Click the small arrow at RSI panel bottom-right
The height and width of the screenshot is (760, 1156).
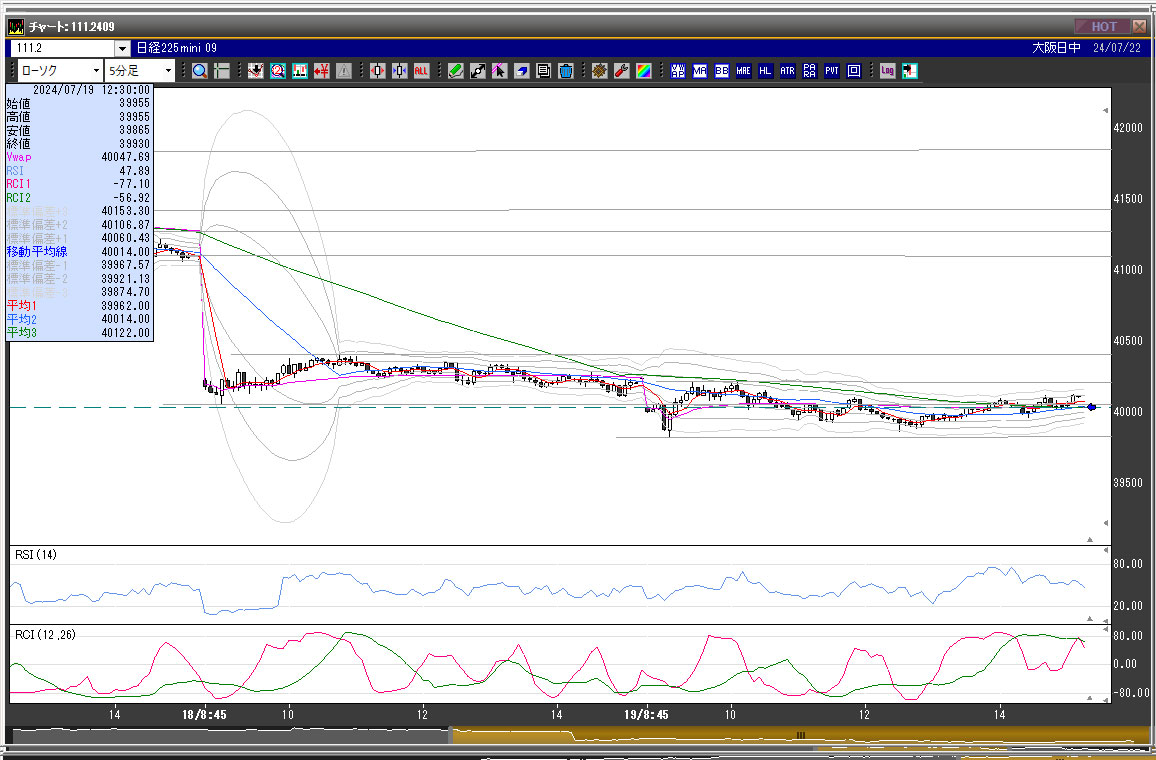click(1090, 618)
